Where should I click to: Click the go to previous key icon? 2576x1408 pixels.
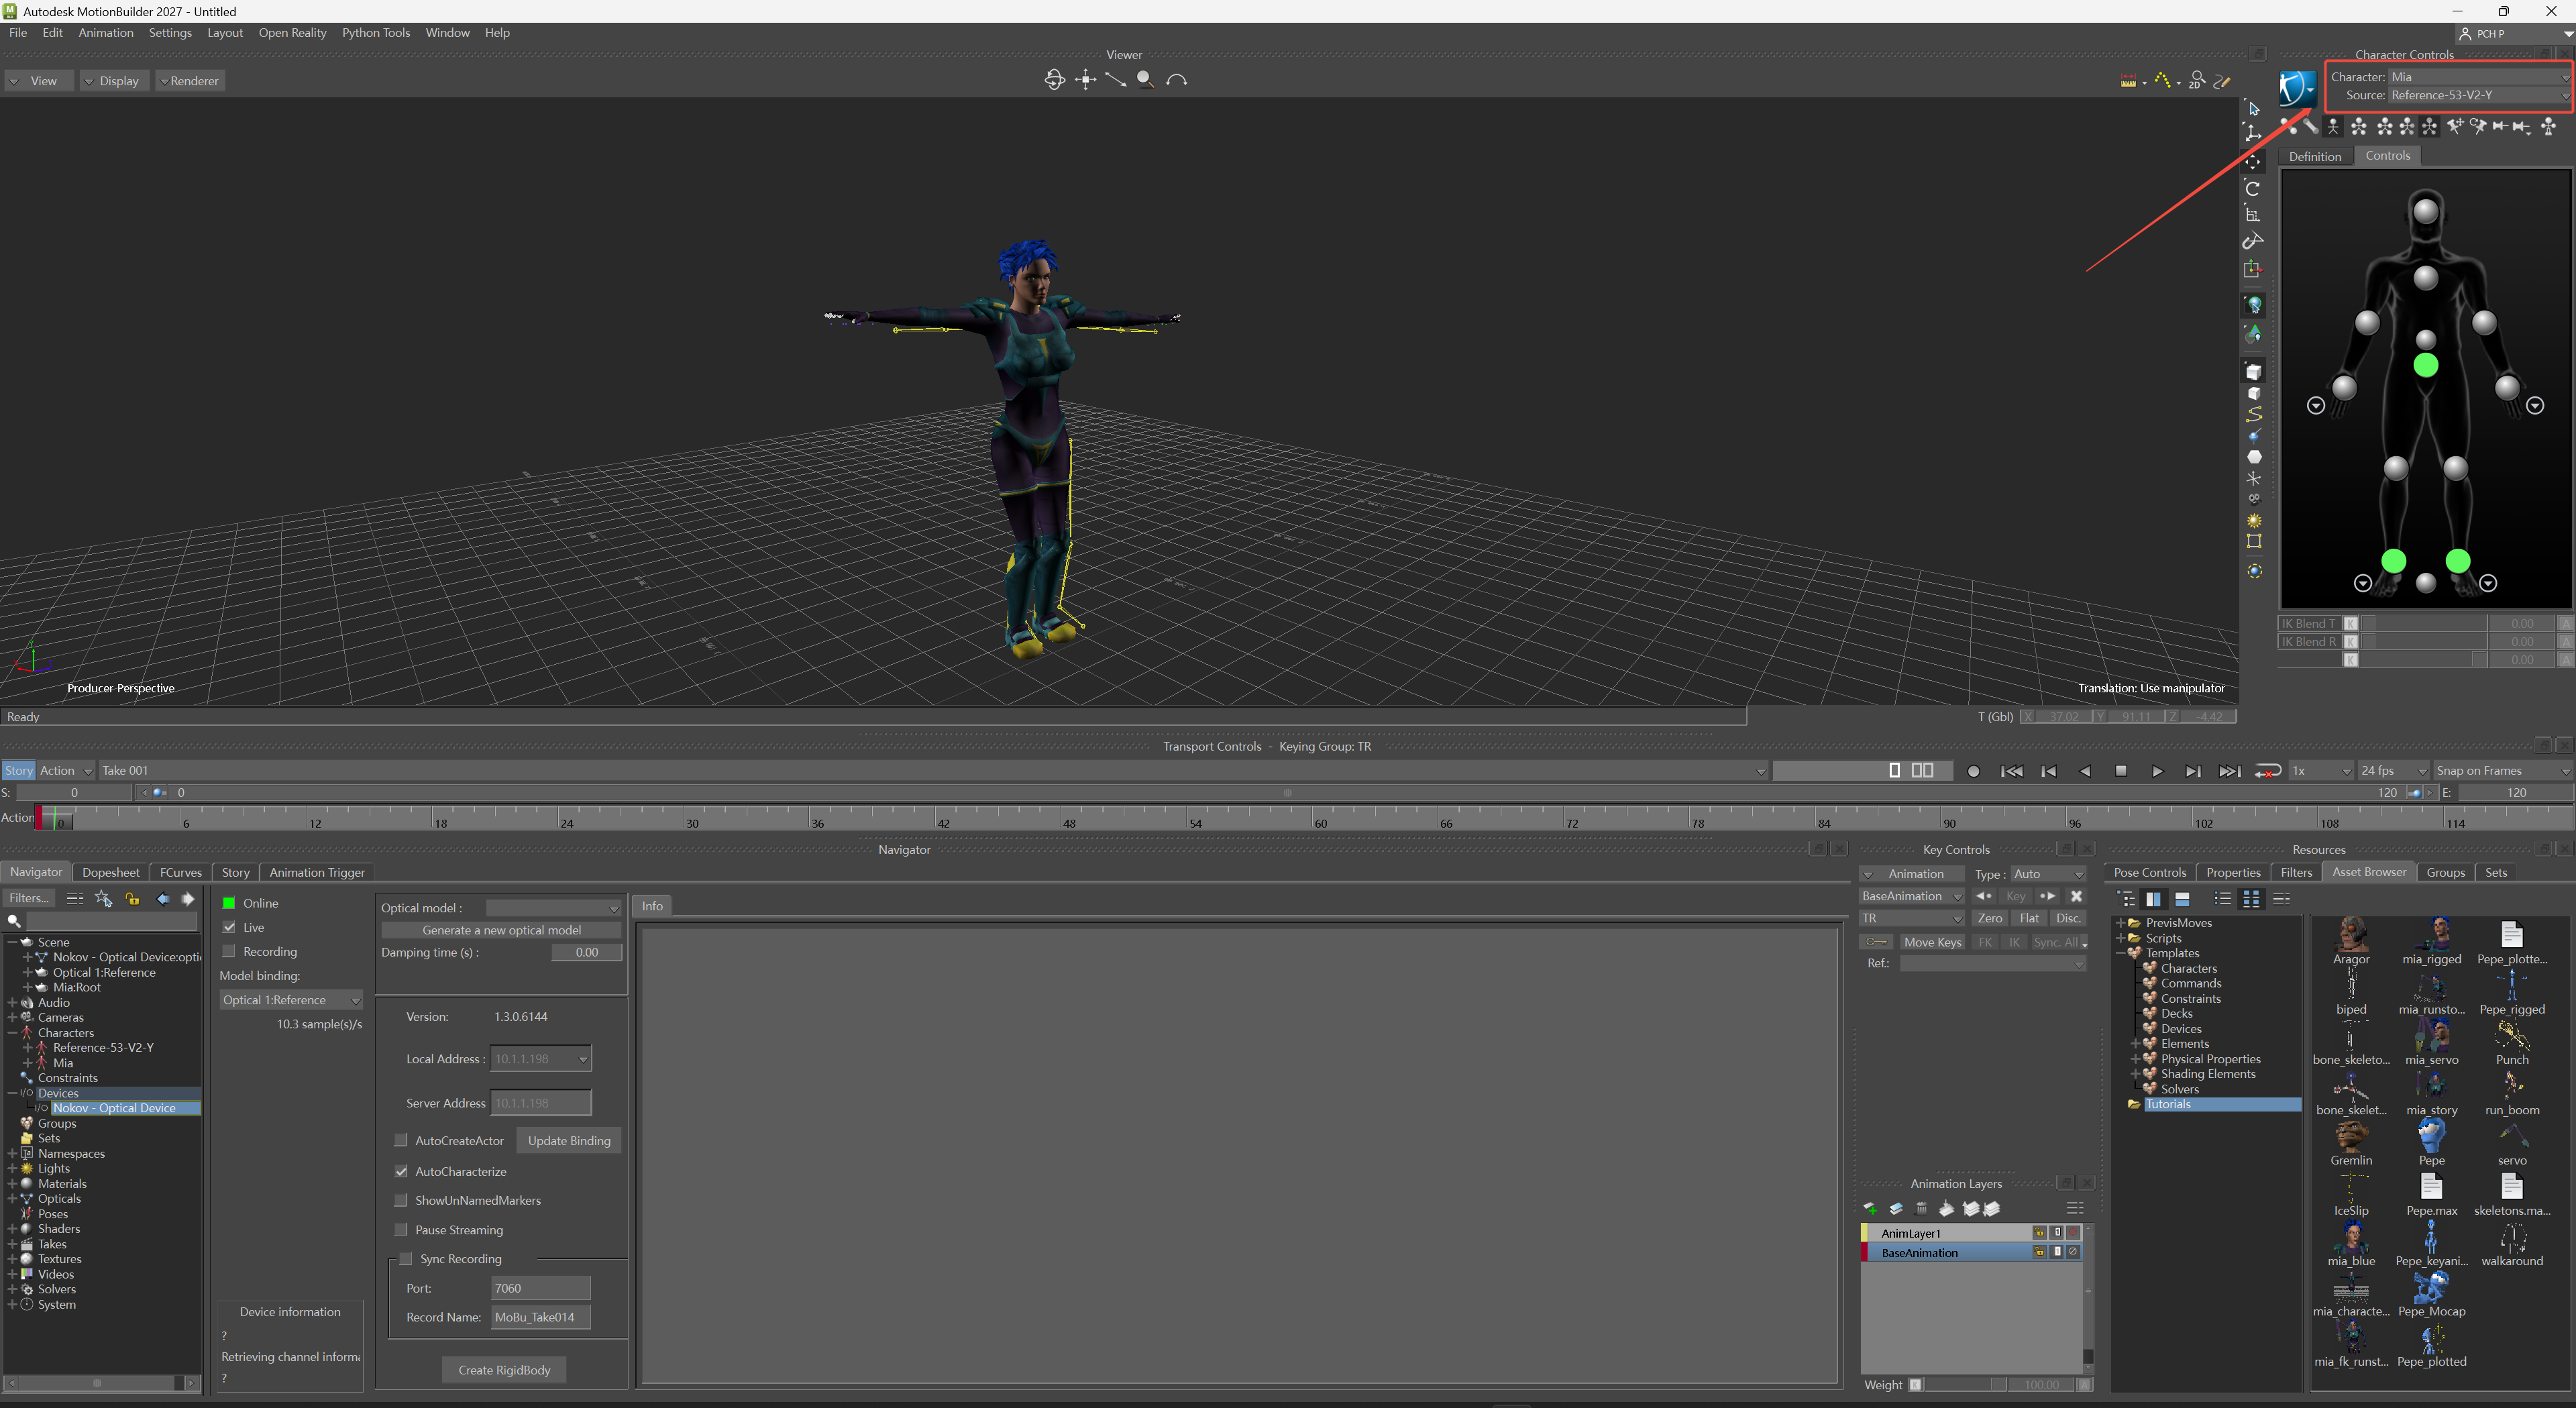pos(1984,896)
